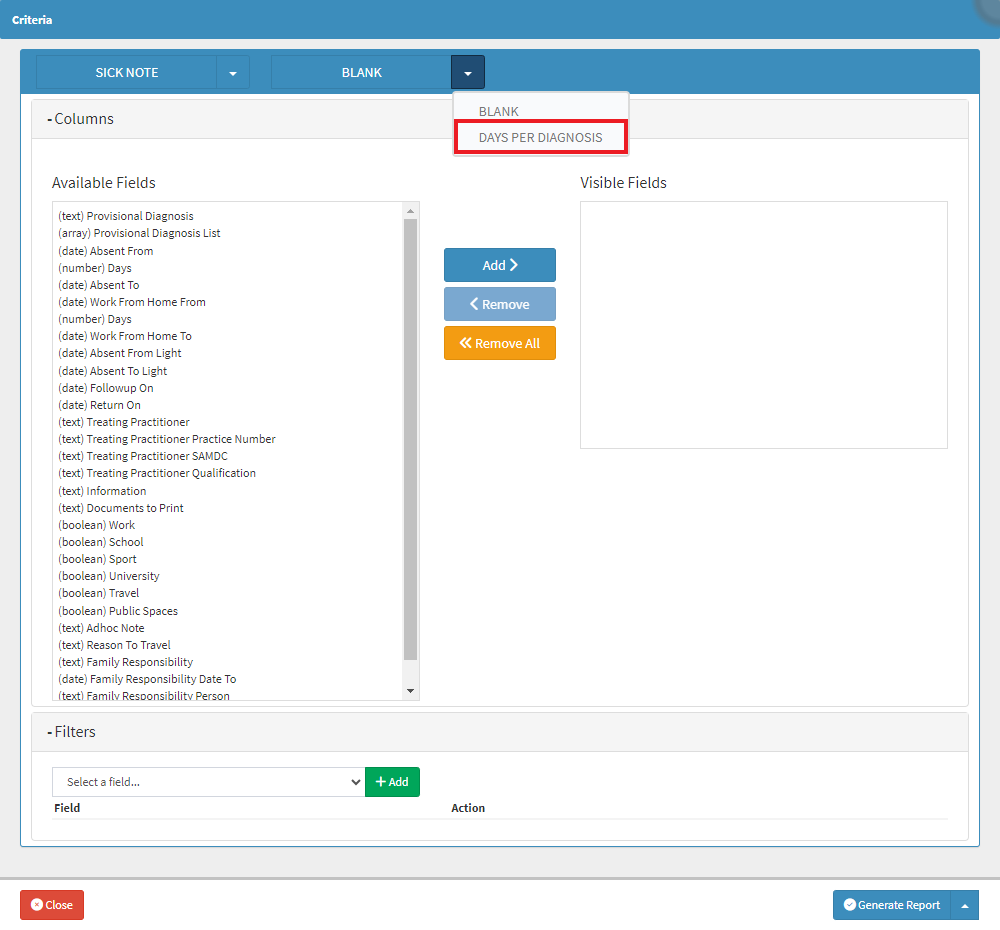Select '(boolean) University' field
The height and width of the screenshot is (930, 1000).
[109, 576]
